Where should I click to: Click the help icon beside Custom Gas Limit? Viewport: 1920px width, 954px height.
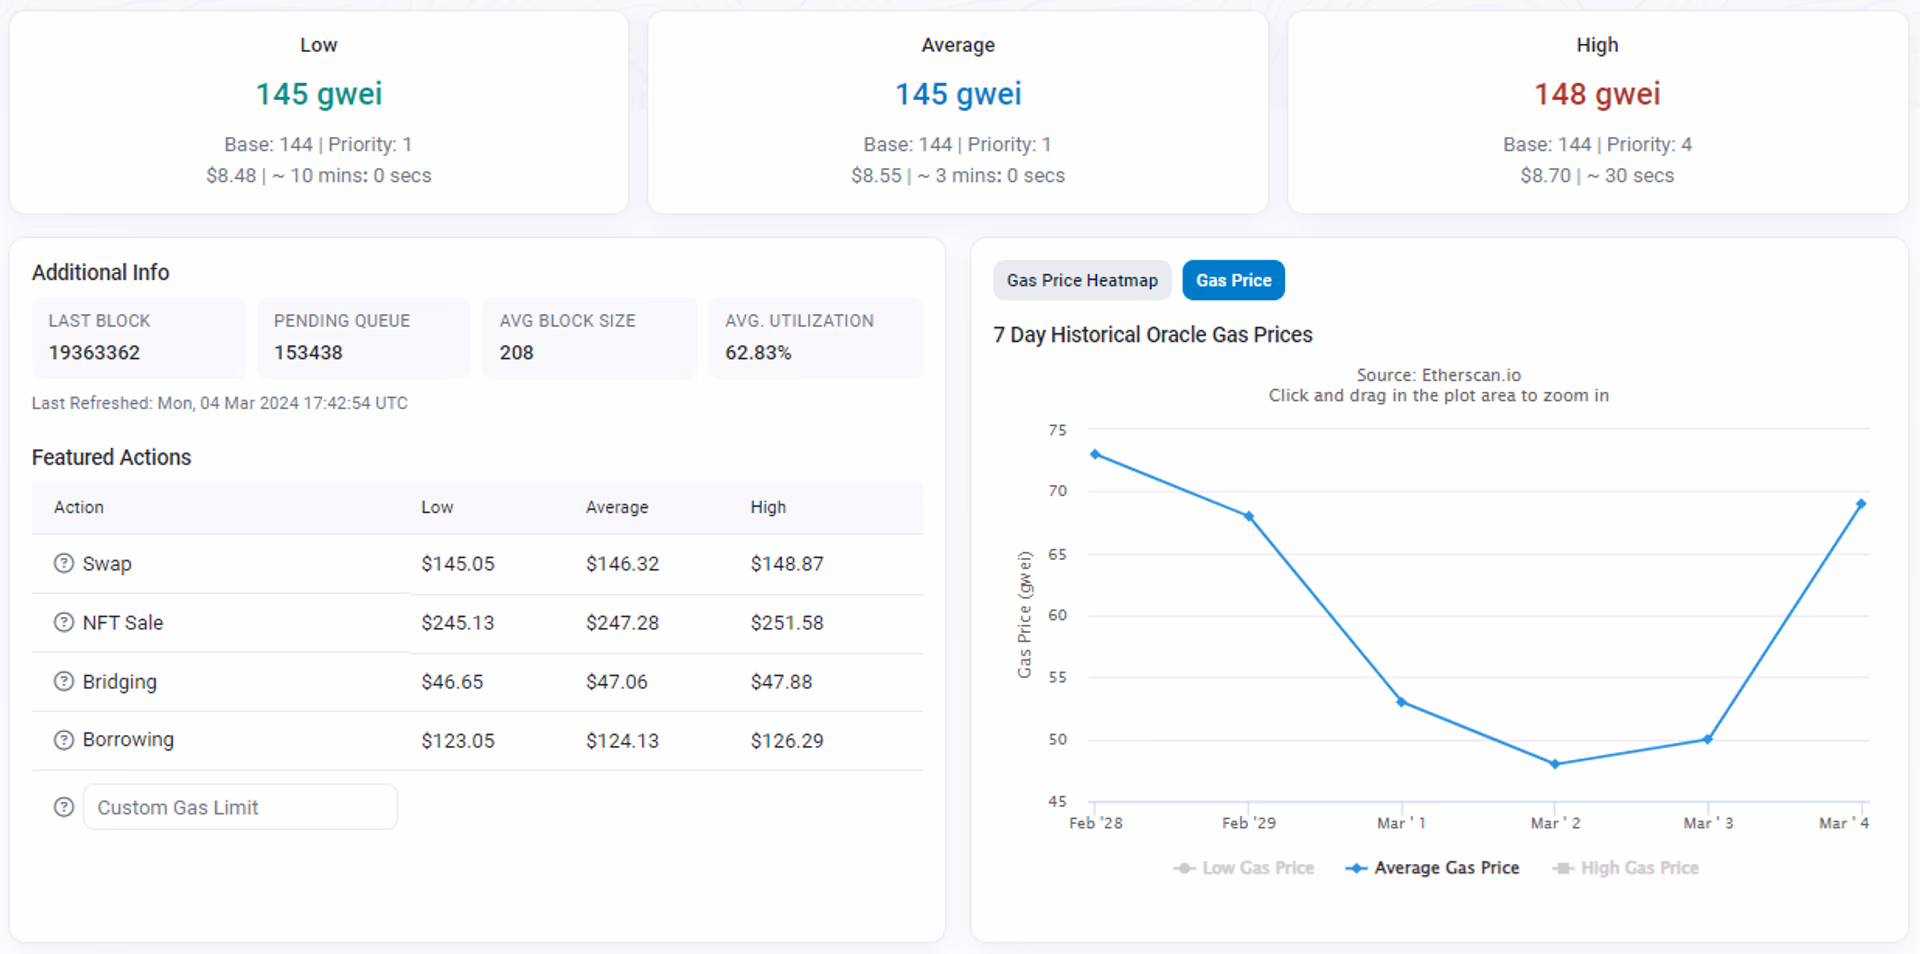(x=64, y=807)
